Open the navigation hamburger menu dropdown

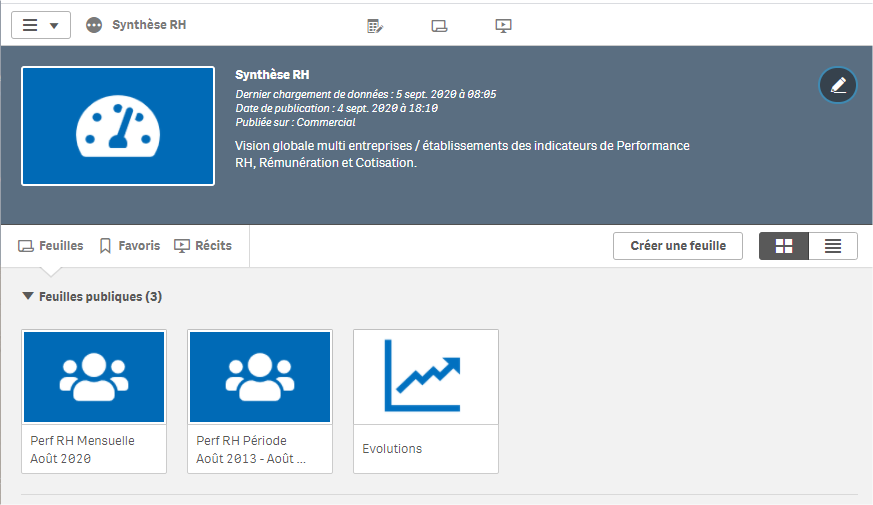(x=41, y=25)
